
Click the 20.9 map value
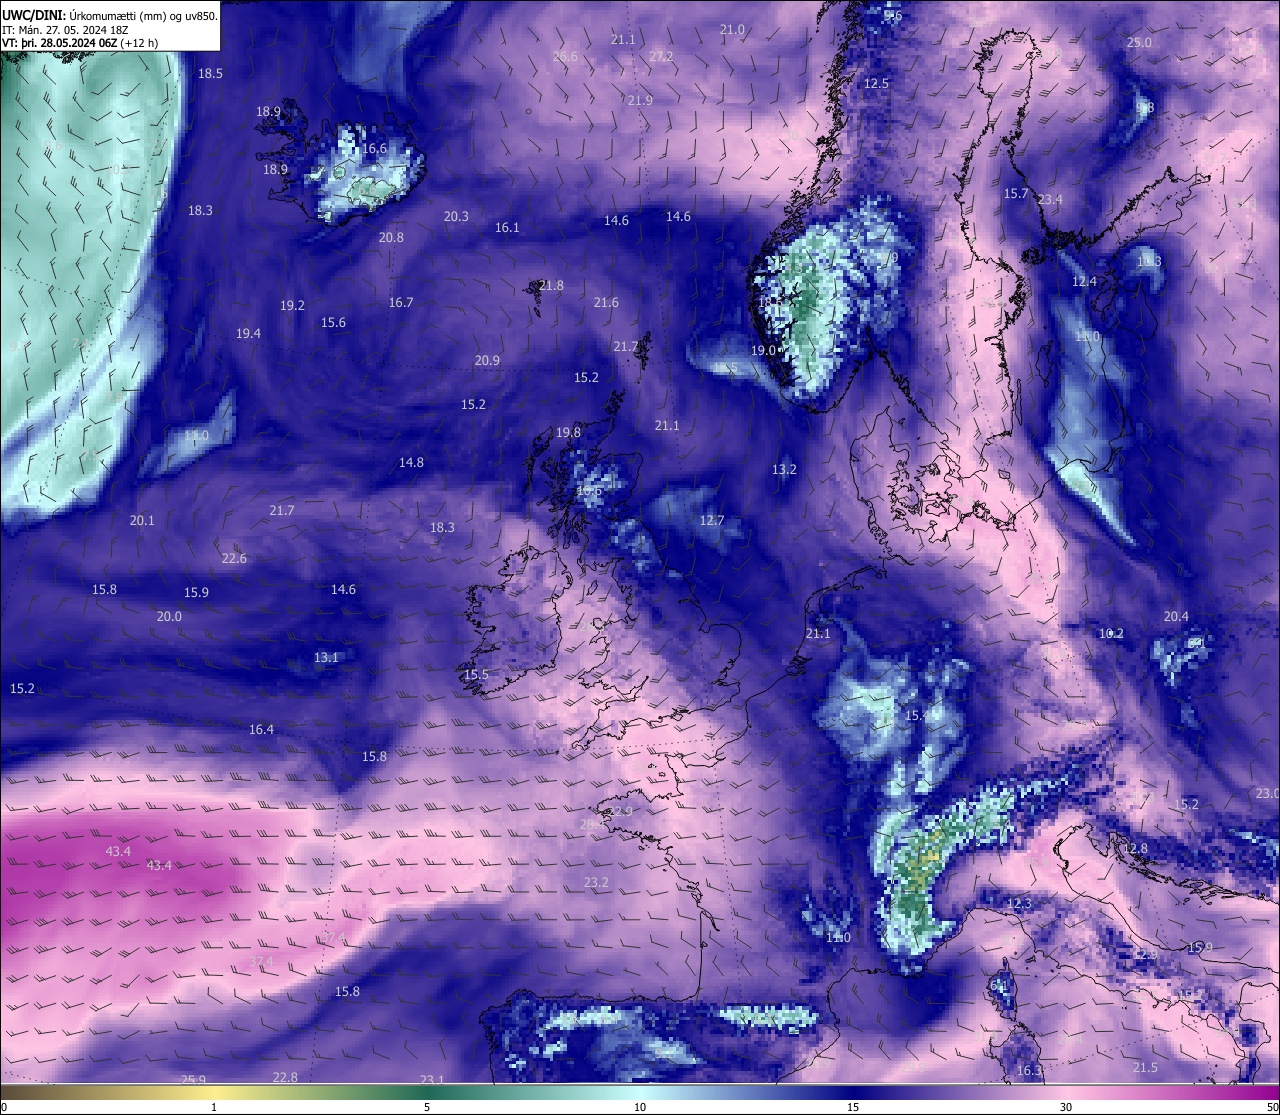point(487,360)
